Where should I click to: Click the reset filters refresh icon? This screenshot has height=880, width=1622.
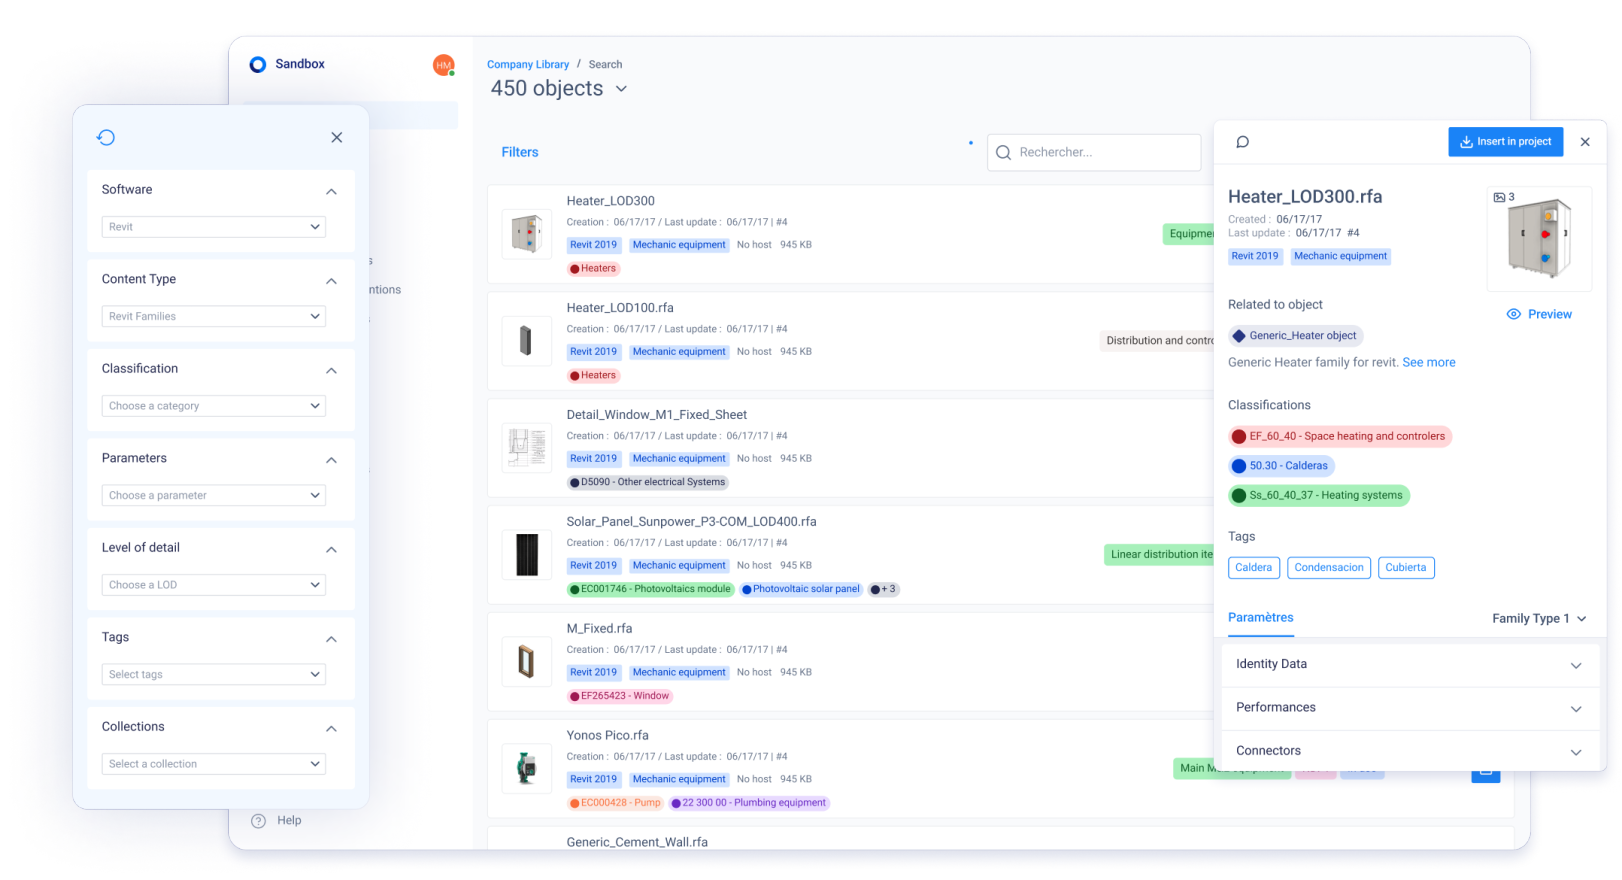106,138
